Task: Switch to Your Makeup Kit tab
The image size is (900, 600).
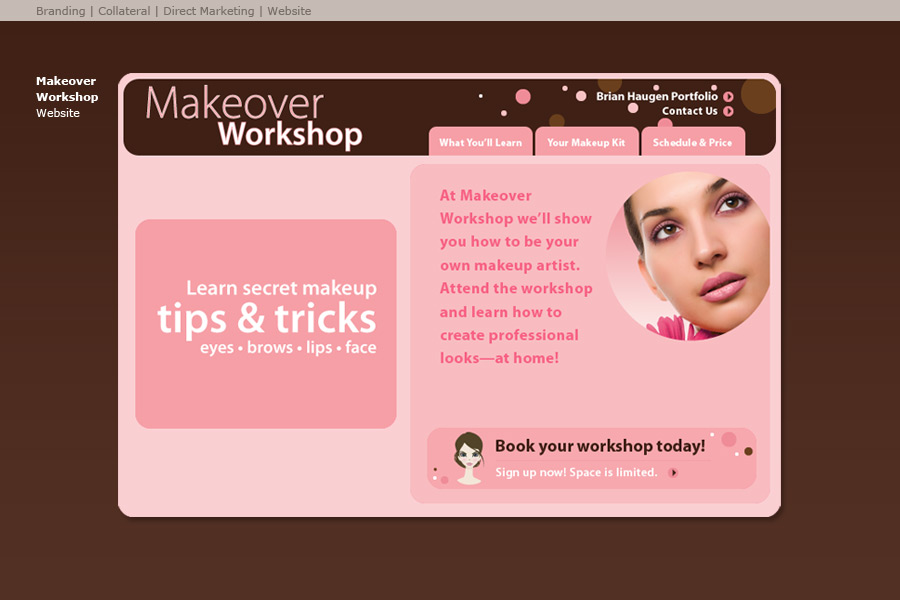Action: pos(586,142)
